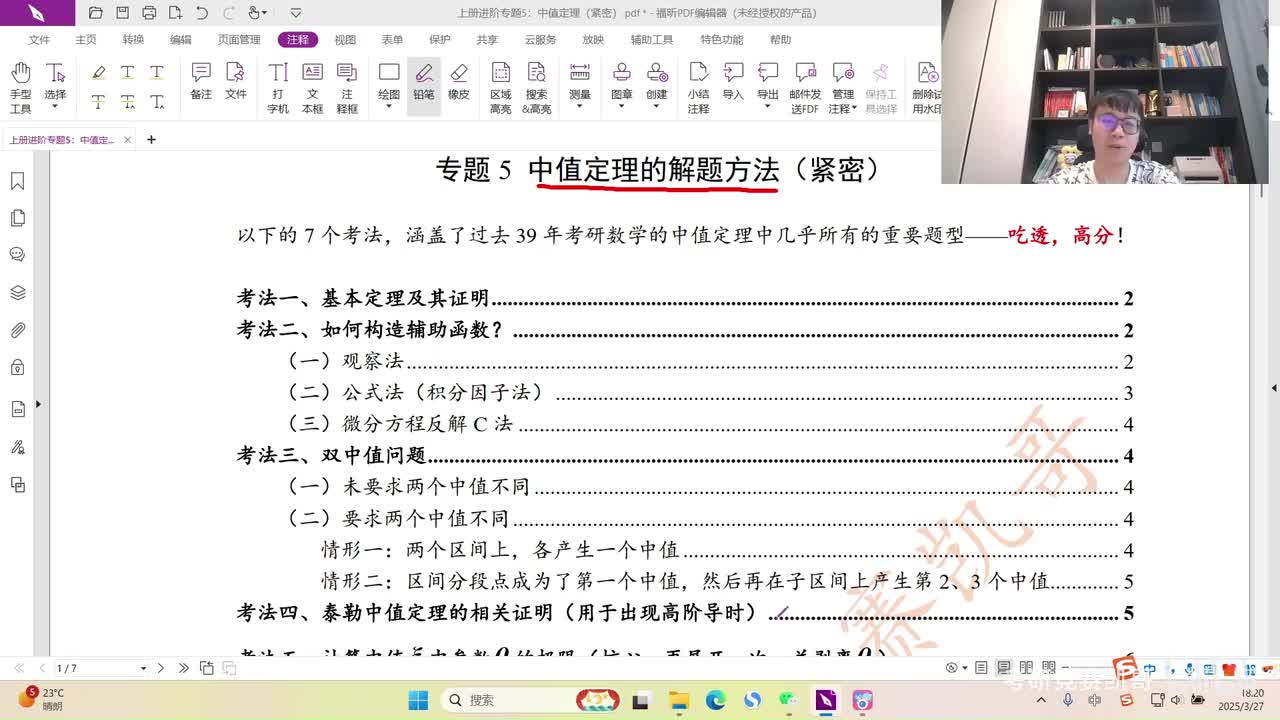
Task: Open the customize quick access toolbar dropdown
Action: [296, 13]
